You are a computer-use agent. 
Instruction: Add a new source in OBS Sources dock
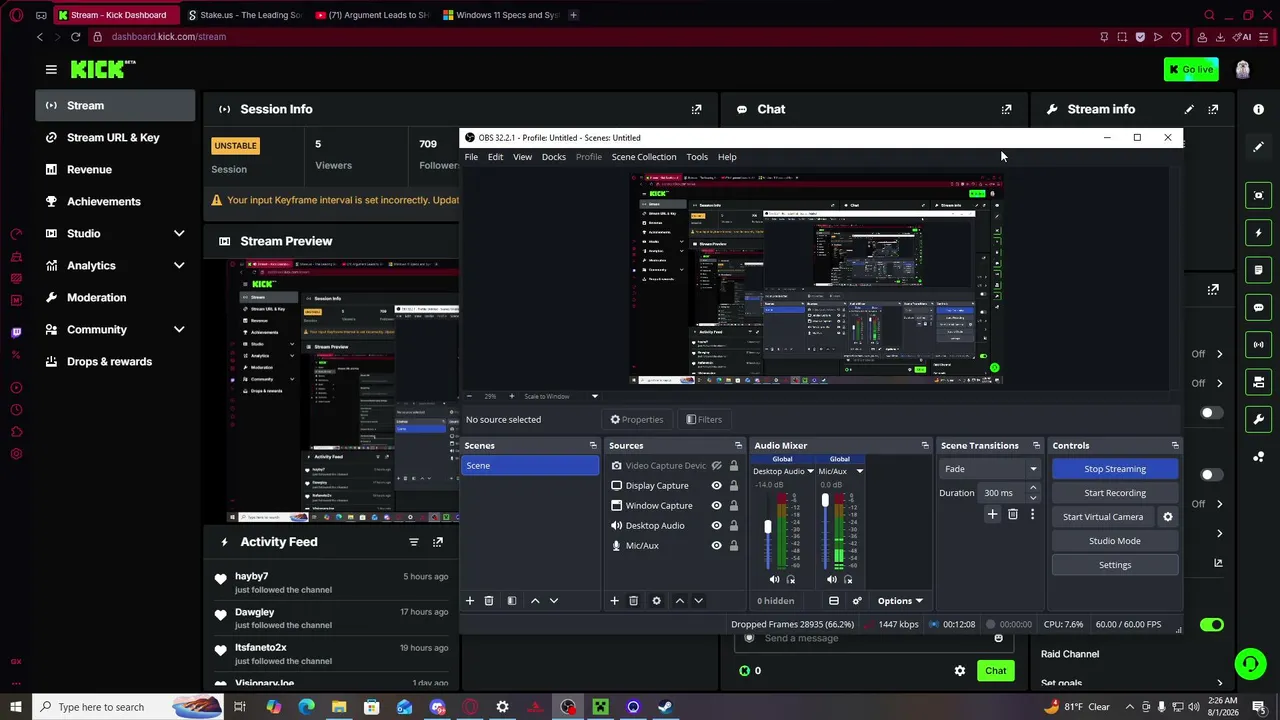[614, 601]
